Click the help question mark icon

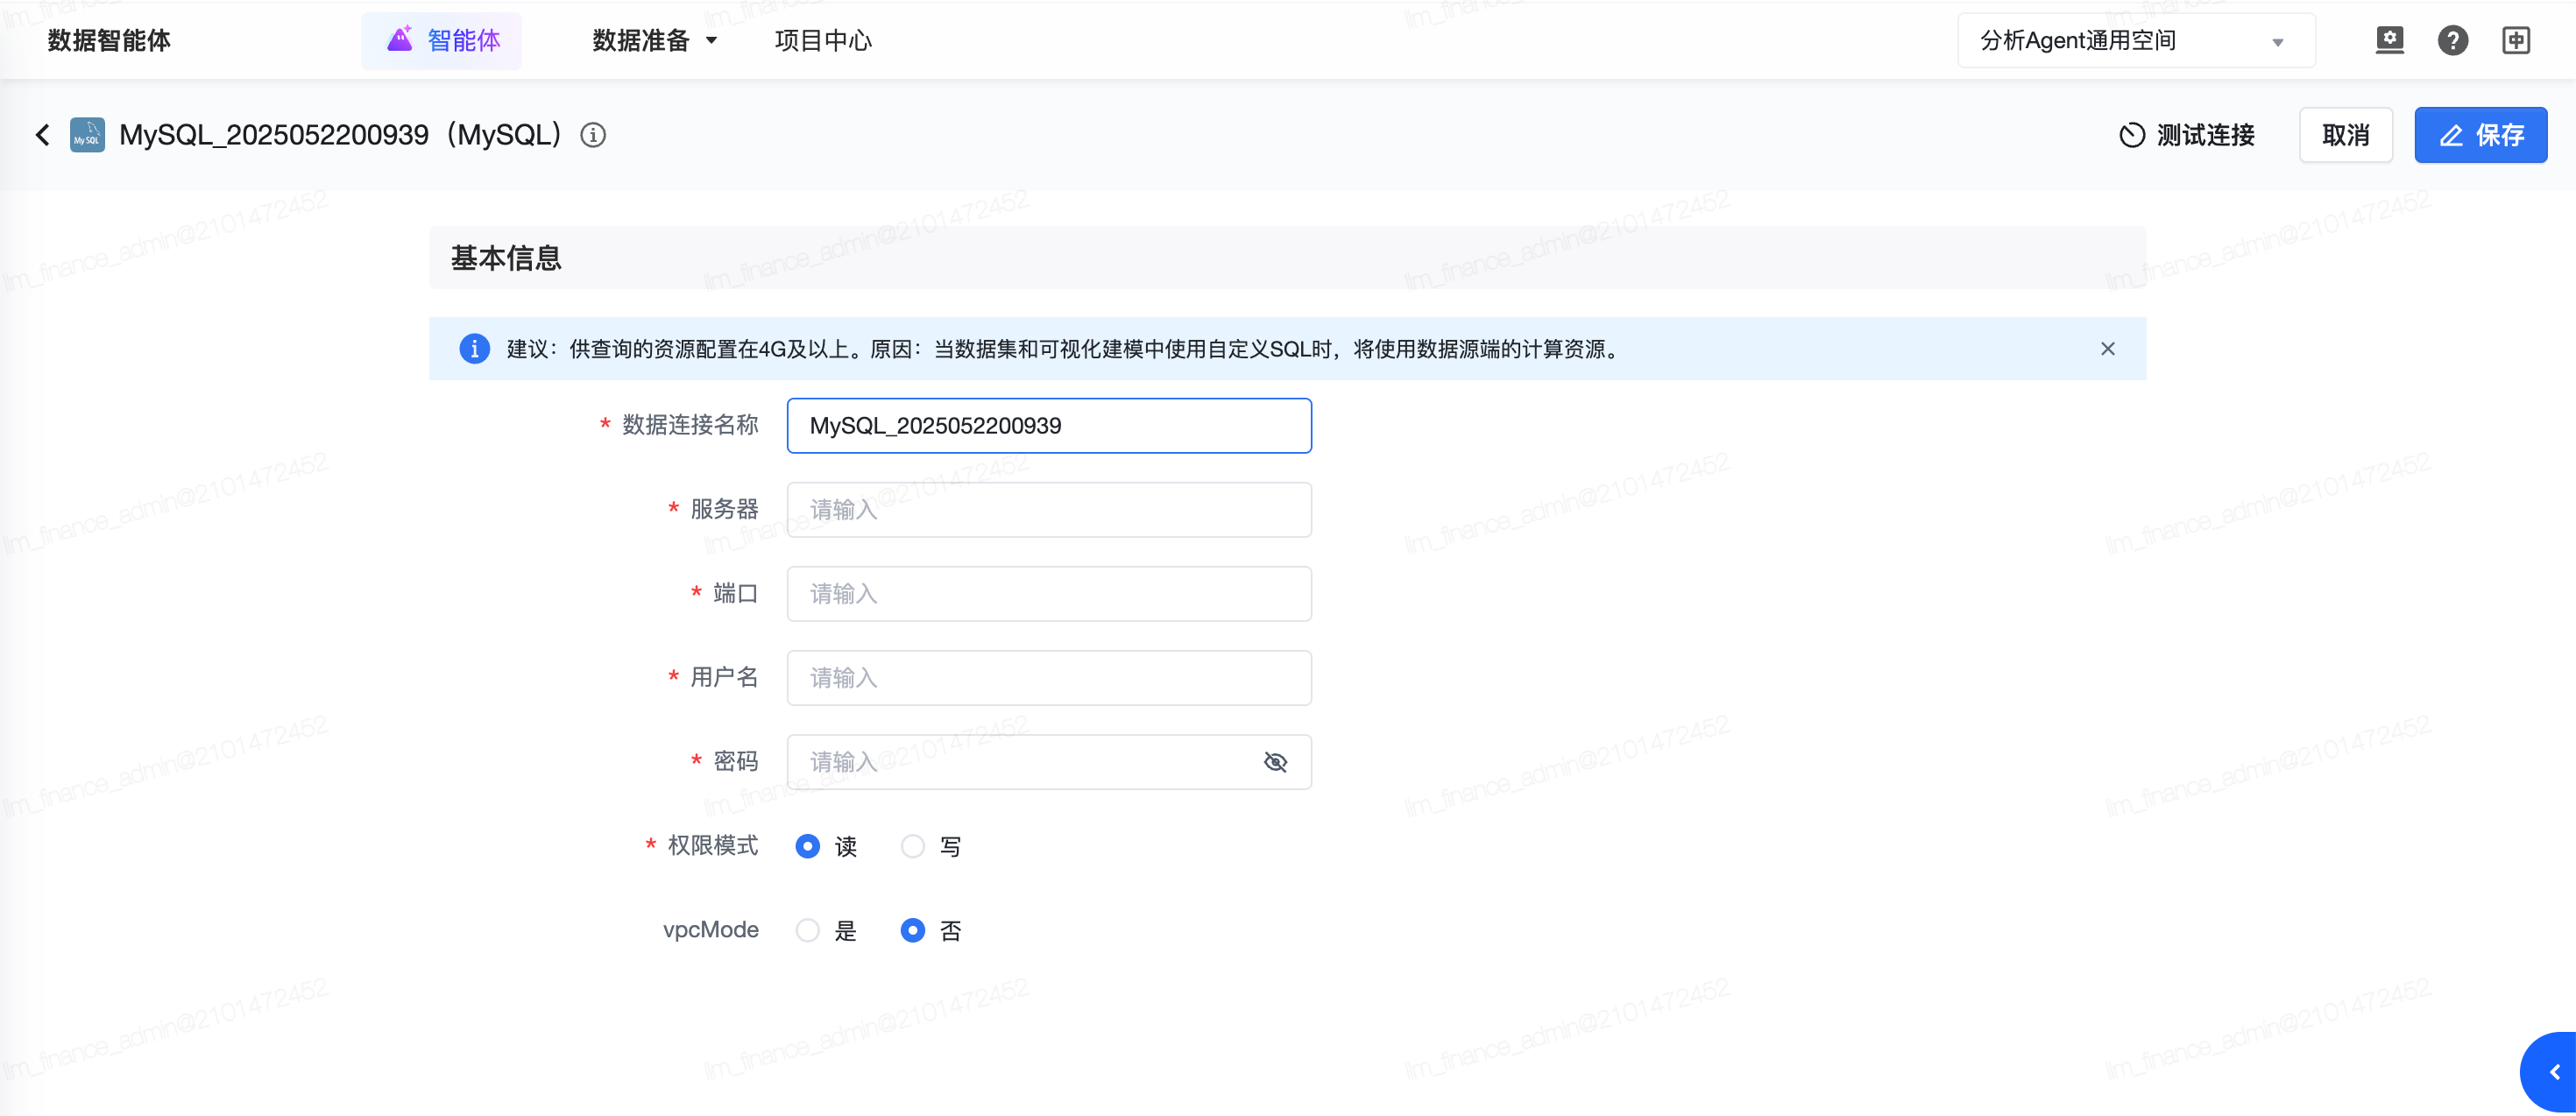[x=2452, y=40]
